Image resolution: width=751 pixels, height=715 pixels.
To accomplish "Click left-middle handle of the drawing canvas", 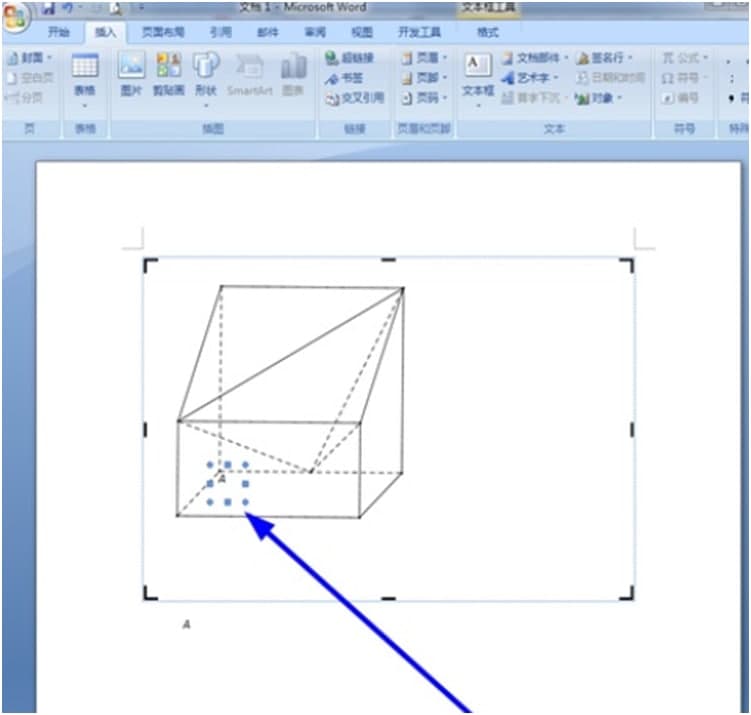I will pos(146,430).
